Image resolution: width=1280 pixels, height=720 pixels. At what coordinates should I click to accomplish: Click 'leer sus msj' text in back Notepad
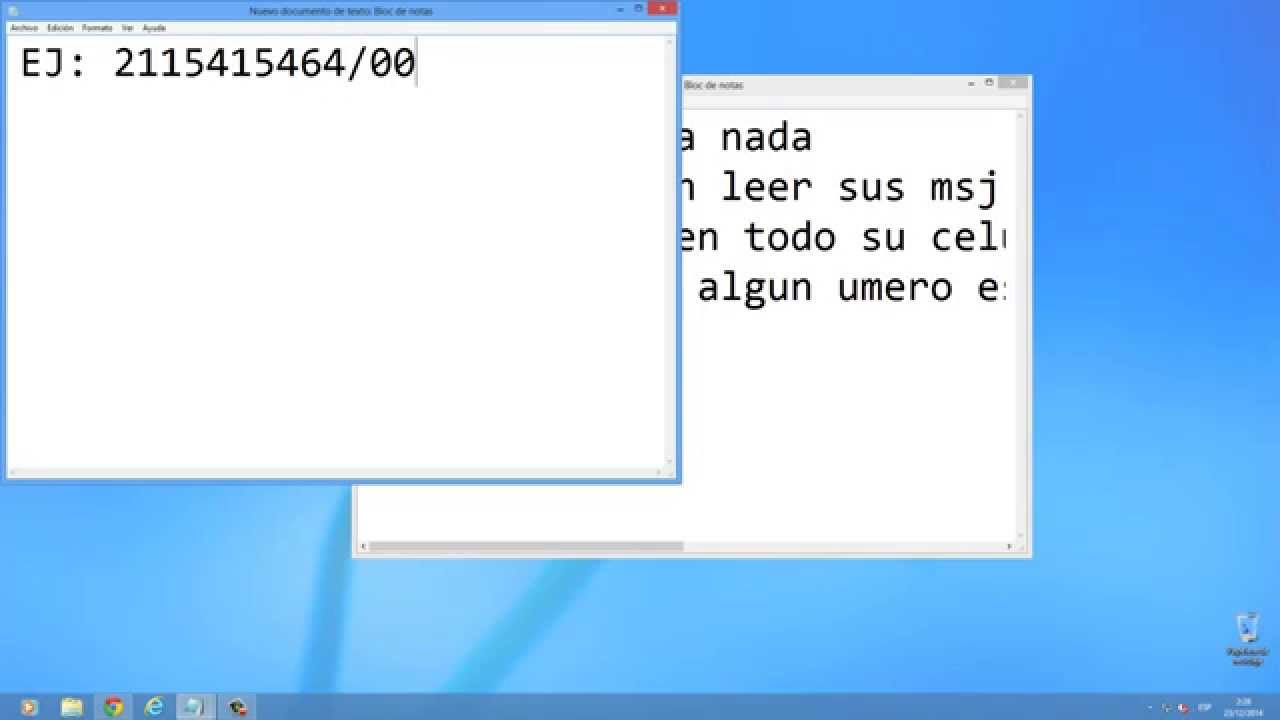tap(861, 187)
